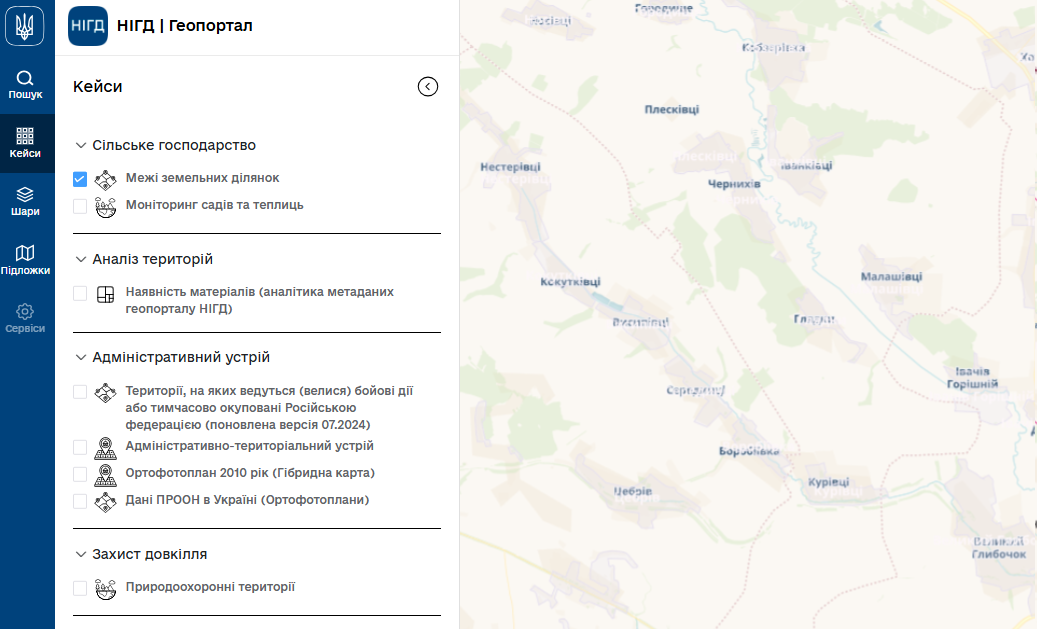Collapse the Кейси panel with arrow button
The width and height of the screenshot is (1037, 629).
[428, 87]
